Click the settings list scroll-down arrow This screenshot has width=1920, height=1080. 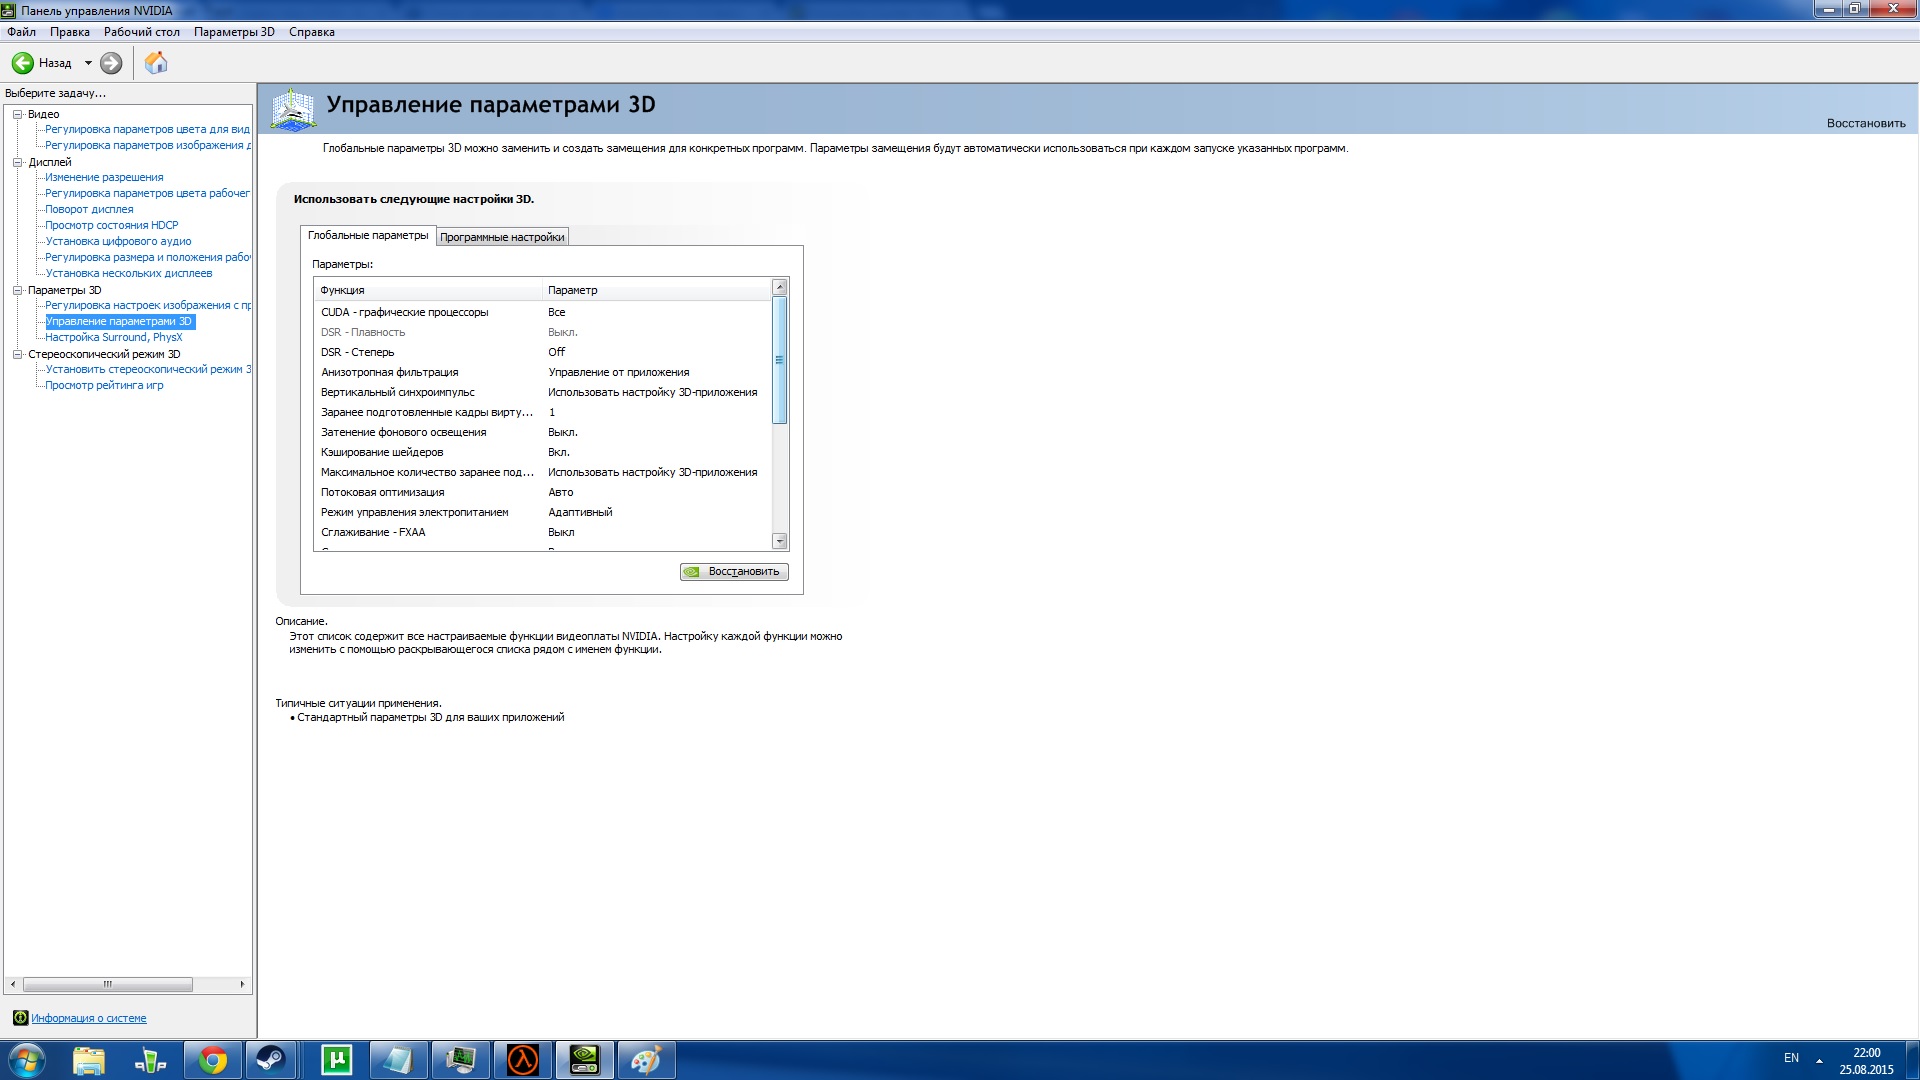click(780, 541)
